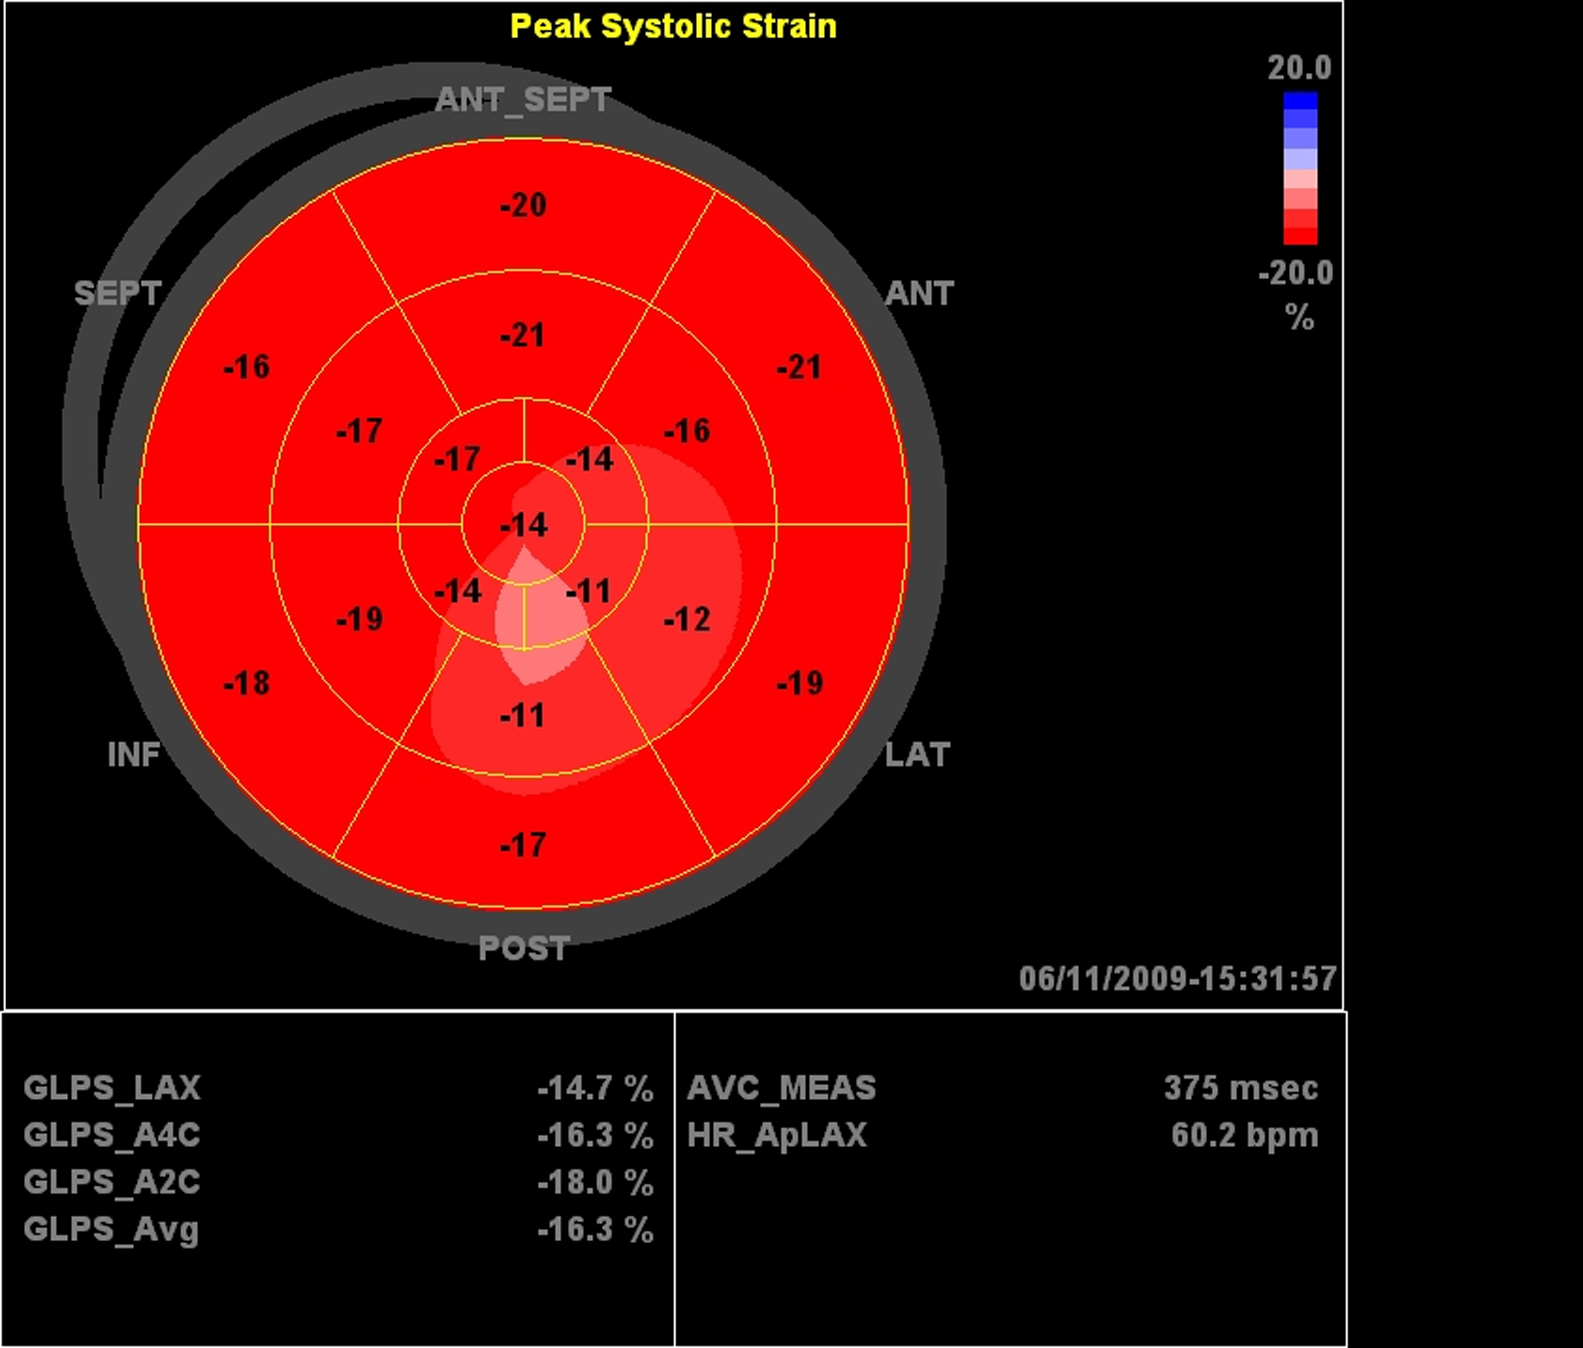The image size is (1583, 1348).
Task: Select the GLPS_LAX measurement label
Action: click(112, 1087)
